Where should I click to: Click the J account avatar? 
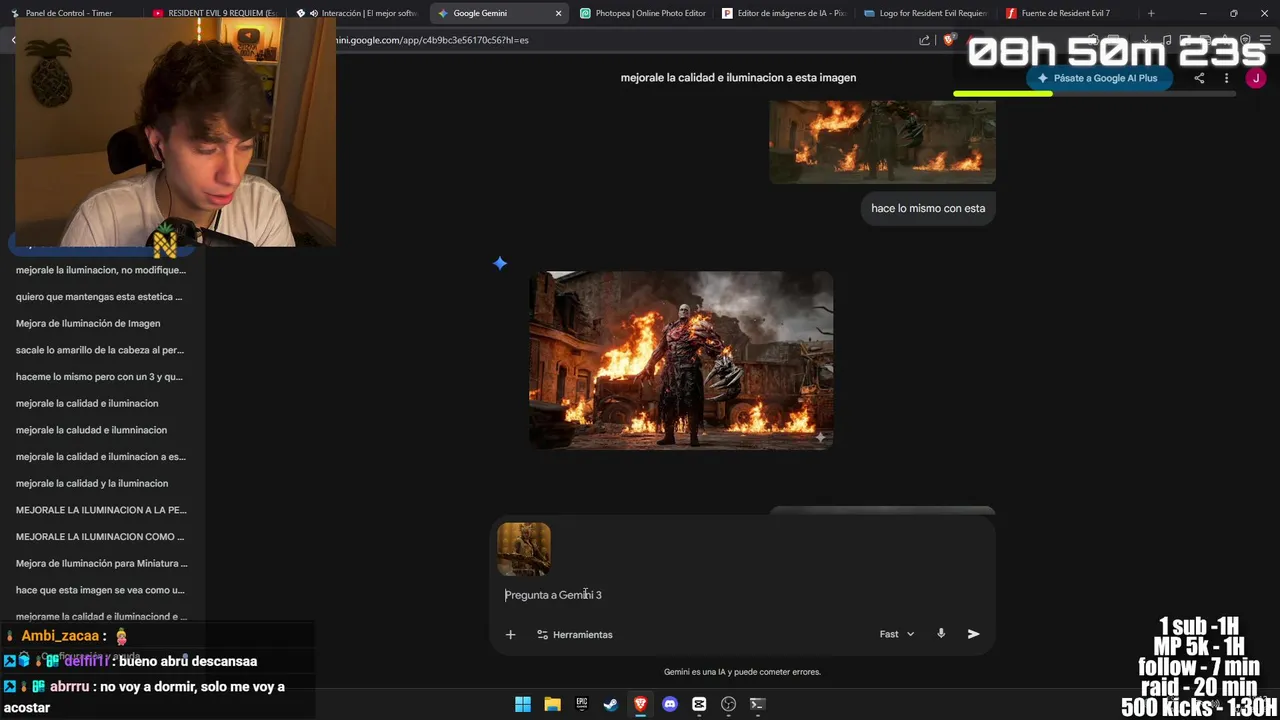1256,78
